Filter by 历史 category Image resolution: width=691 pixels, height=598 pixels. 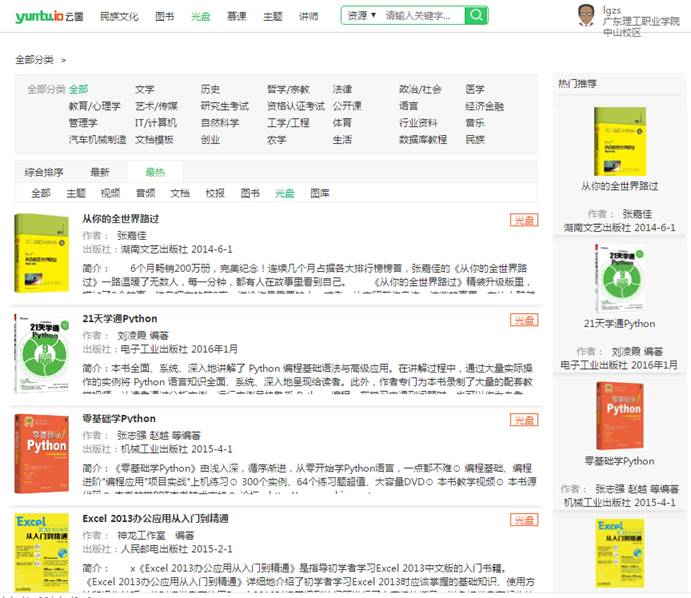pos(210,89)
